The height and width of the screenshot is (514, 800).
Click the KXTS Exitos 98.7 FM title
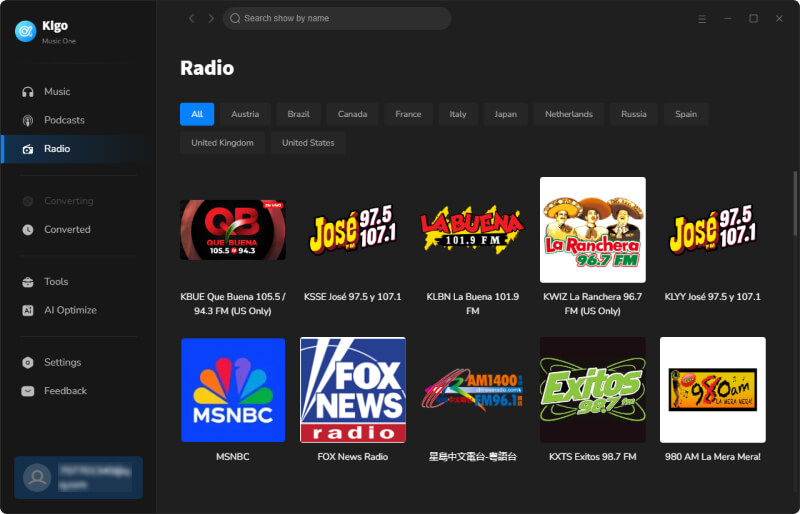coord(593,457)
